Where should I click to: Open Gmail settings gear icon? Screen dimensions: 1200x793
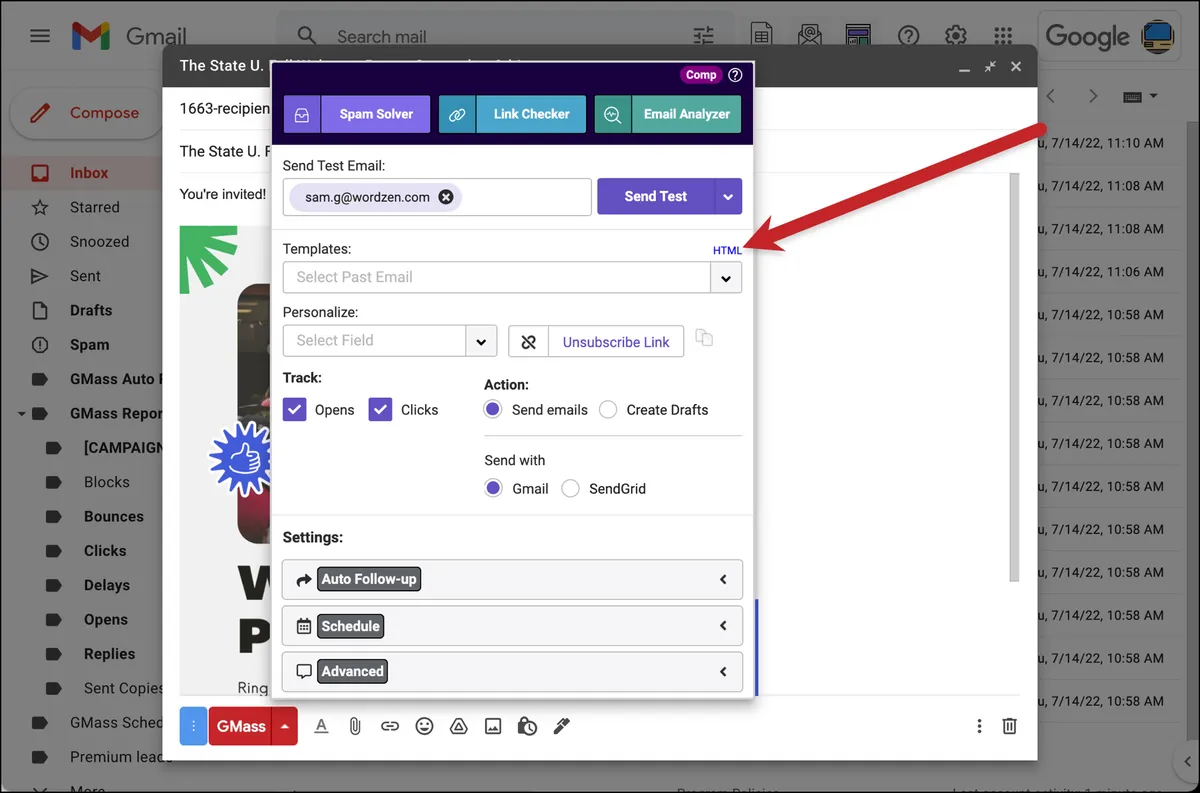point(955,36)
